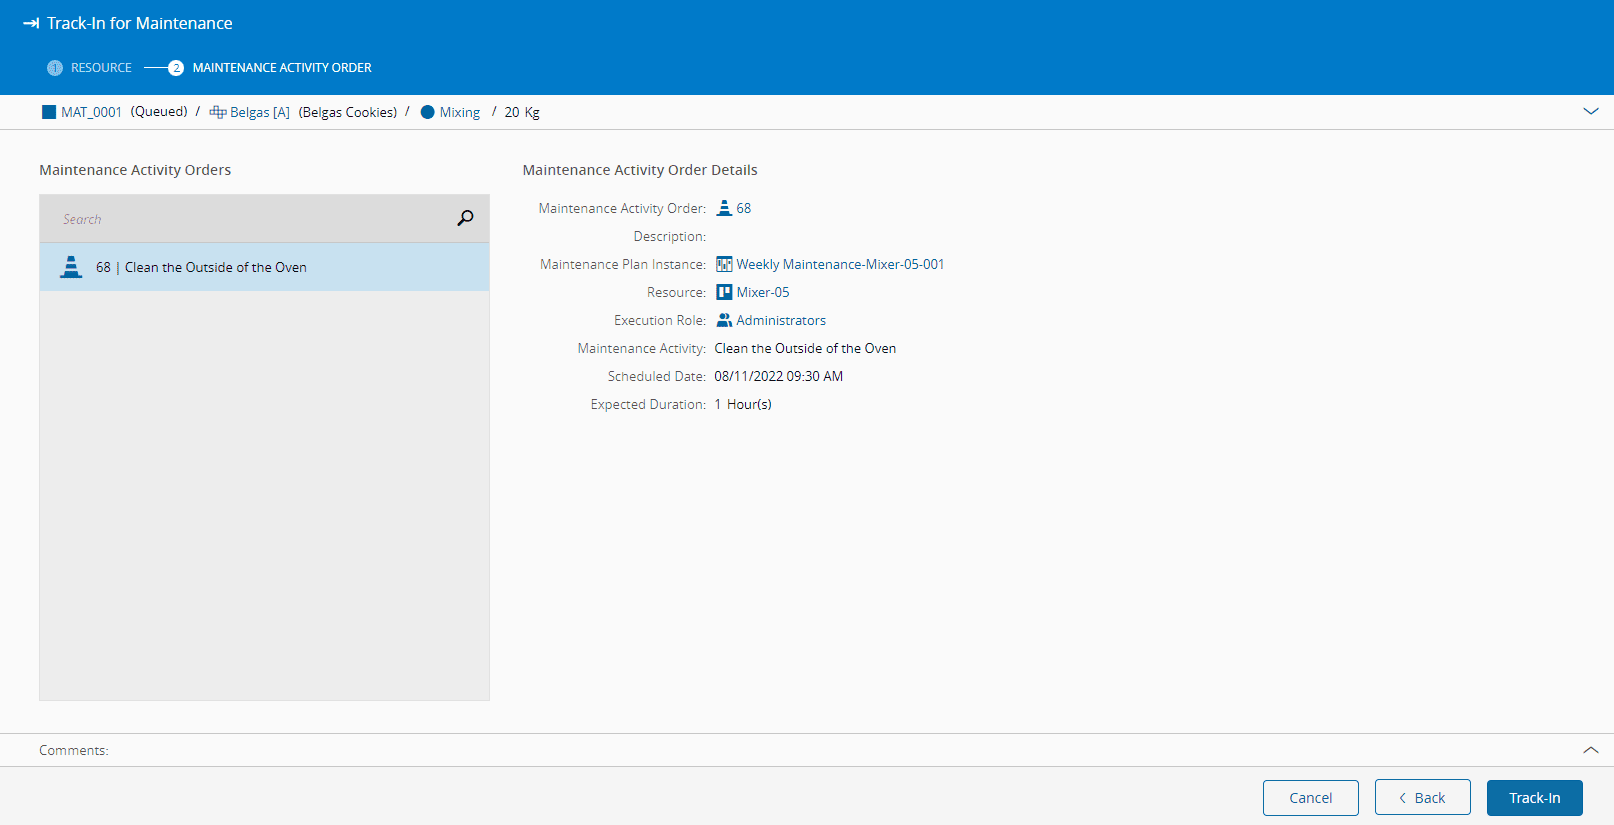Screen dimensions: 1614x825
Task: Click the Track-In arrow icon in header
Action: tap(31, 23)
